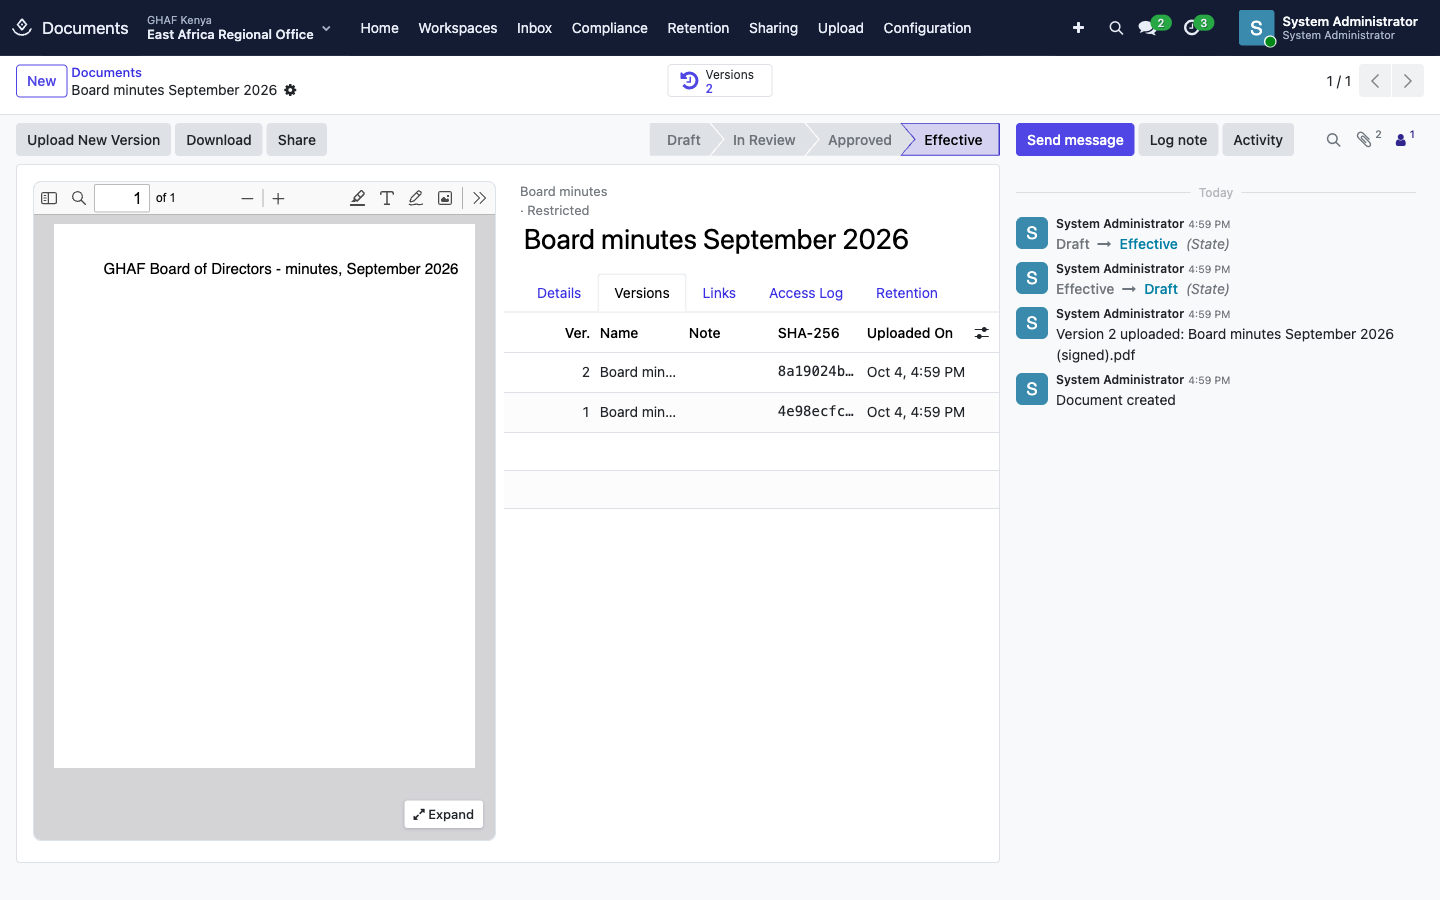Viewport: 1440px width, 900px height.
Task: Expand the East Africa Regional Office switcher
Action: pyautogui.click(x=239, y=28)
